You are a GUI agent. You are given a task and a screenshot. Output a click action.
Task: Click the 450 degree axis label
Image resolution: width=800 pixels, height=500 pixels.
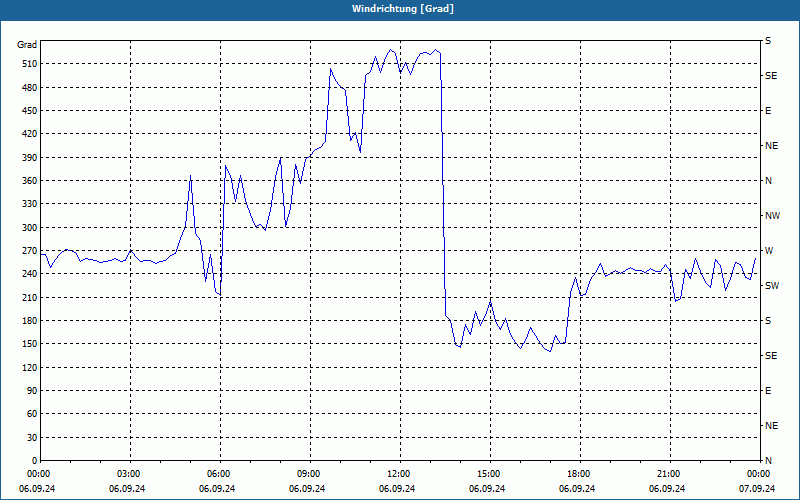(30, 111)
